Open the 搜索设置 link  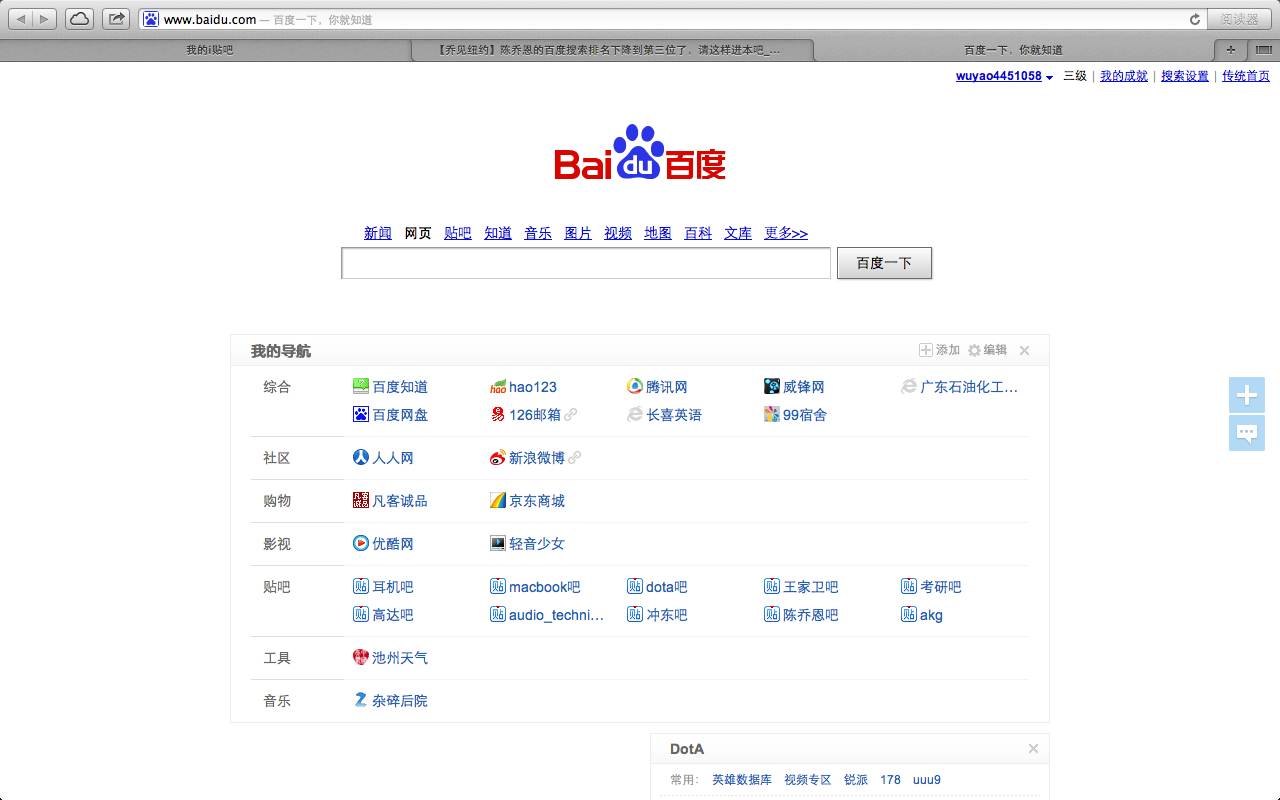coord(1185,76)
